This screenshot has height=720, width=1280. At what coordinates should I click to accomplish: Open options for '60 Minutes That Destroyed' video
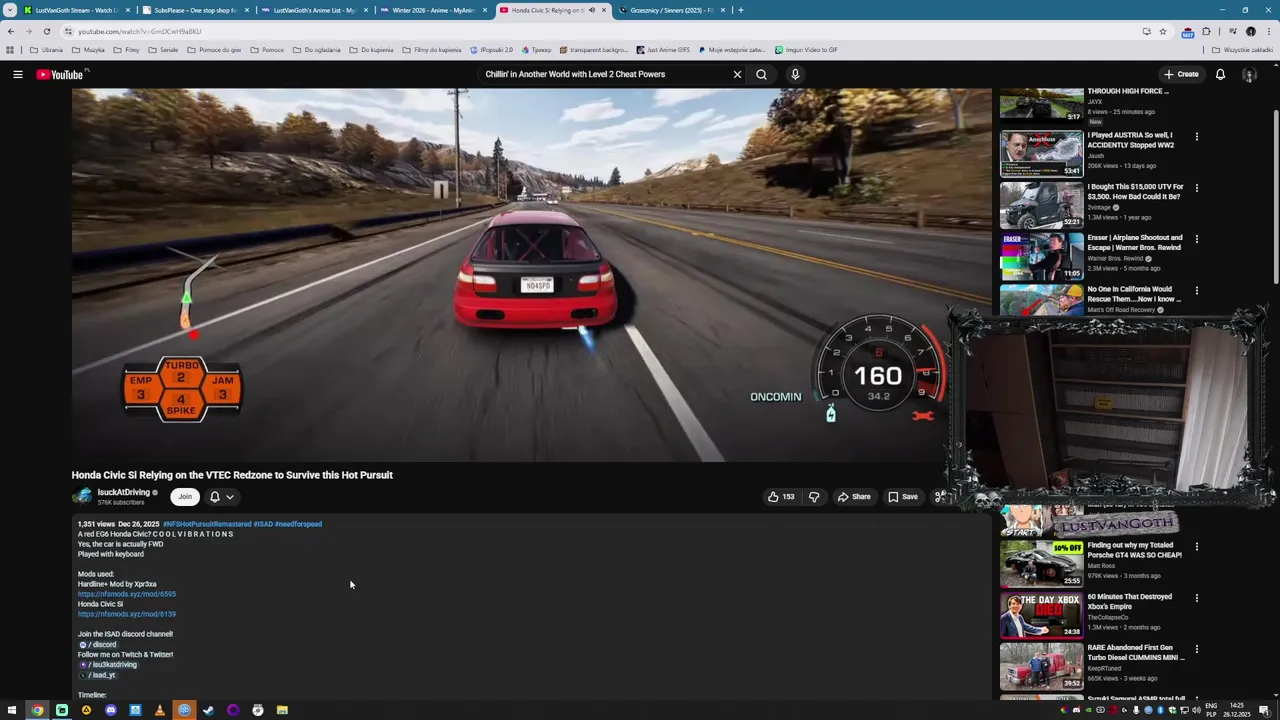tap(1196, 598)
